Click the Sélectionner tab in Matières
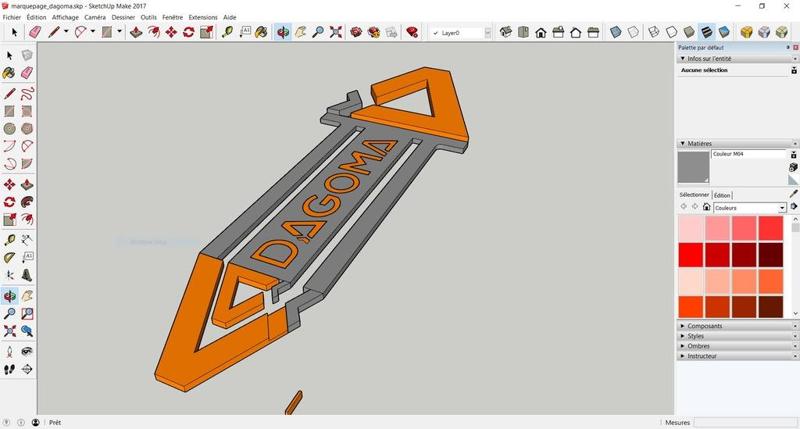The image size is (800, 429). pyautogui.click(x=694, y=195)
